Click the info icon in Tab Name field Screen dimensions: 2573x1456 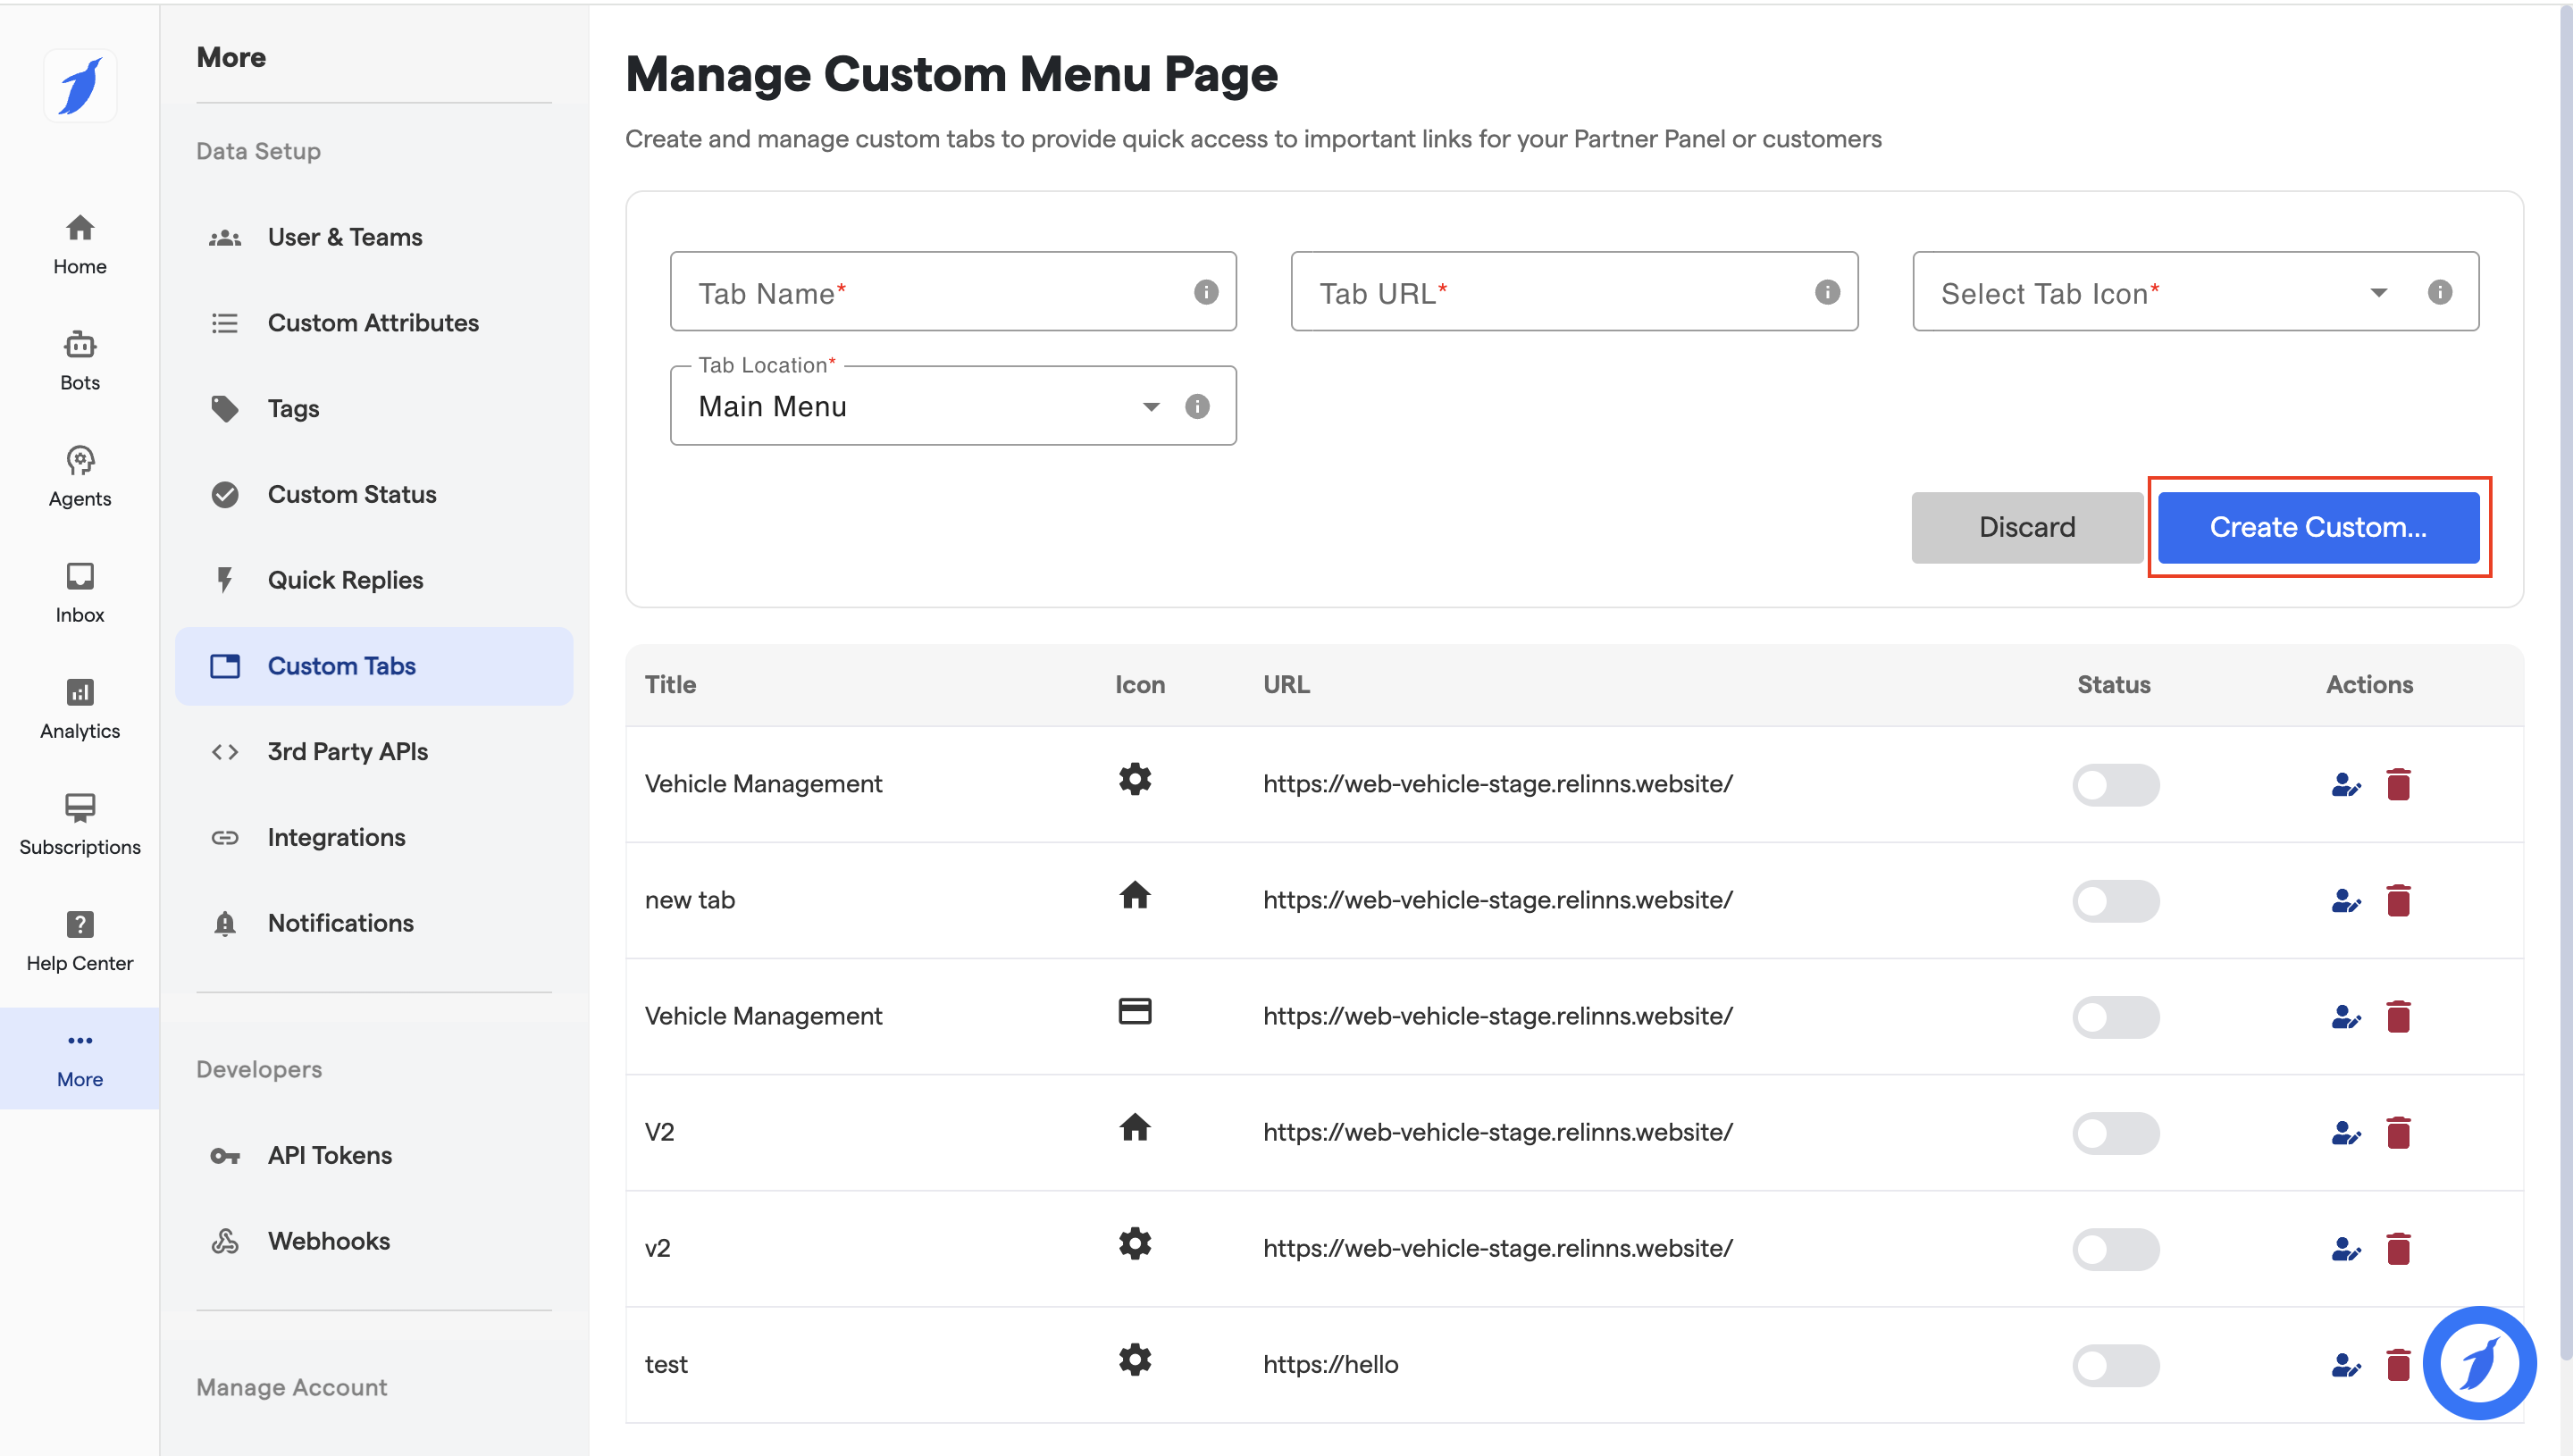[x=1206, y=292]
